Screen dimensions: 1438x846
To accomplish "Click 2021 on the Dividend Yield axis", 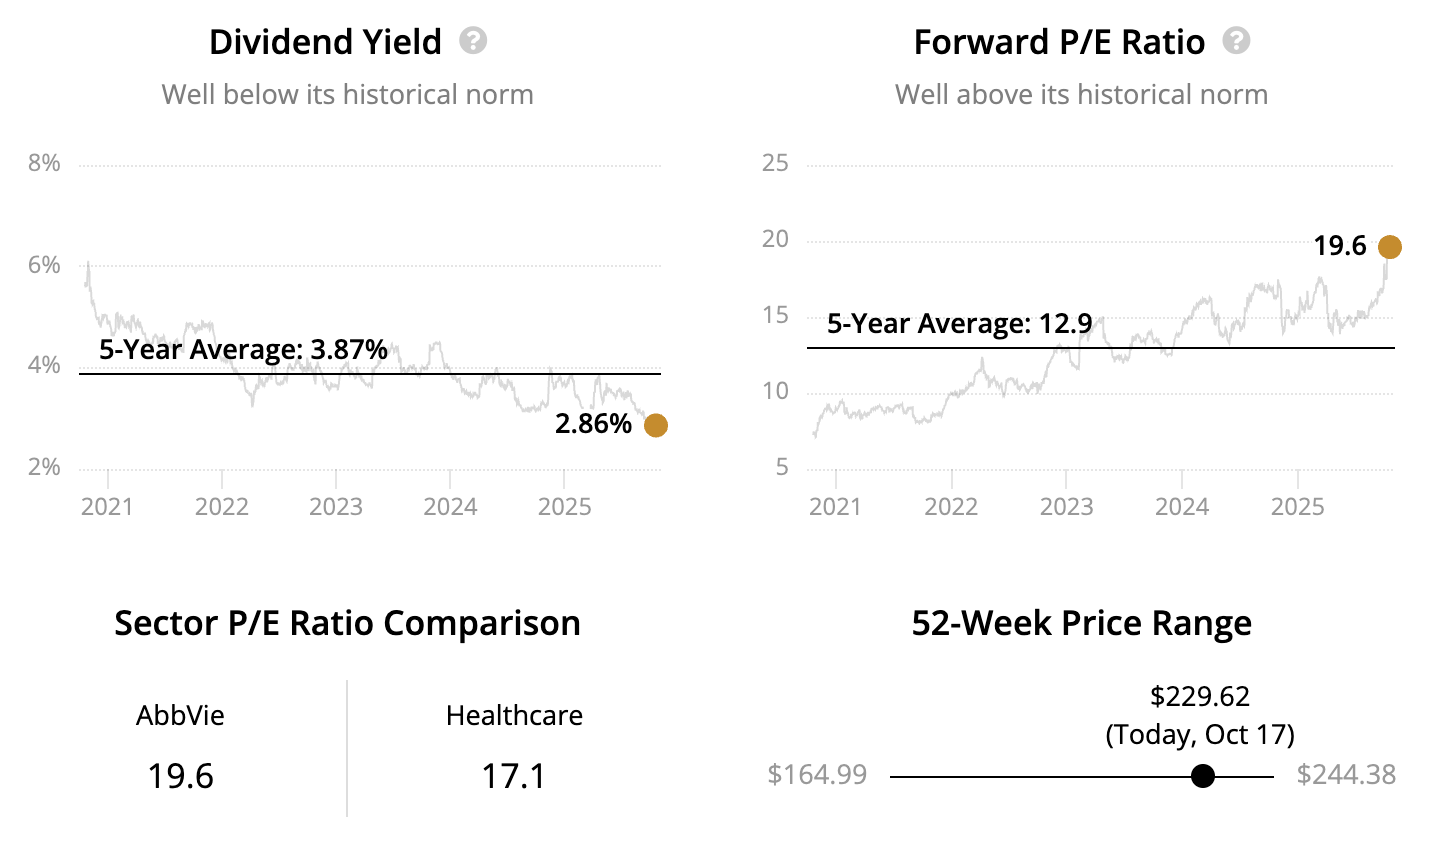I will 107,507.
